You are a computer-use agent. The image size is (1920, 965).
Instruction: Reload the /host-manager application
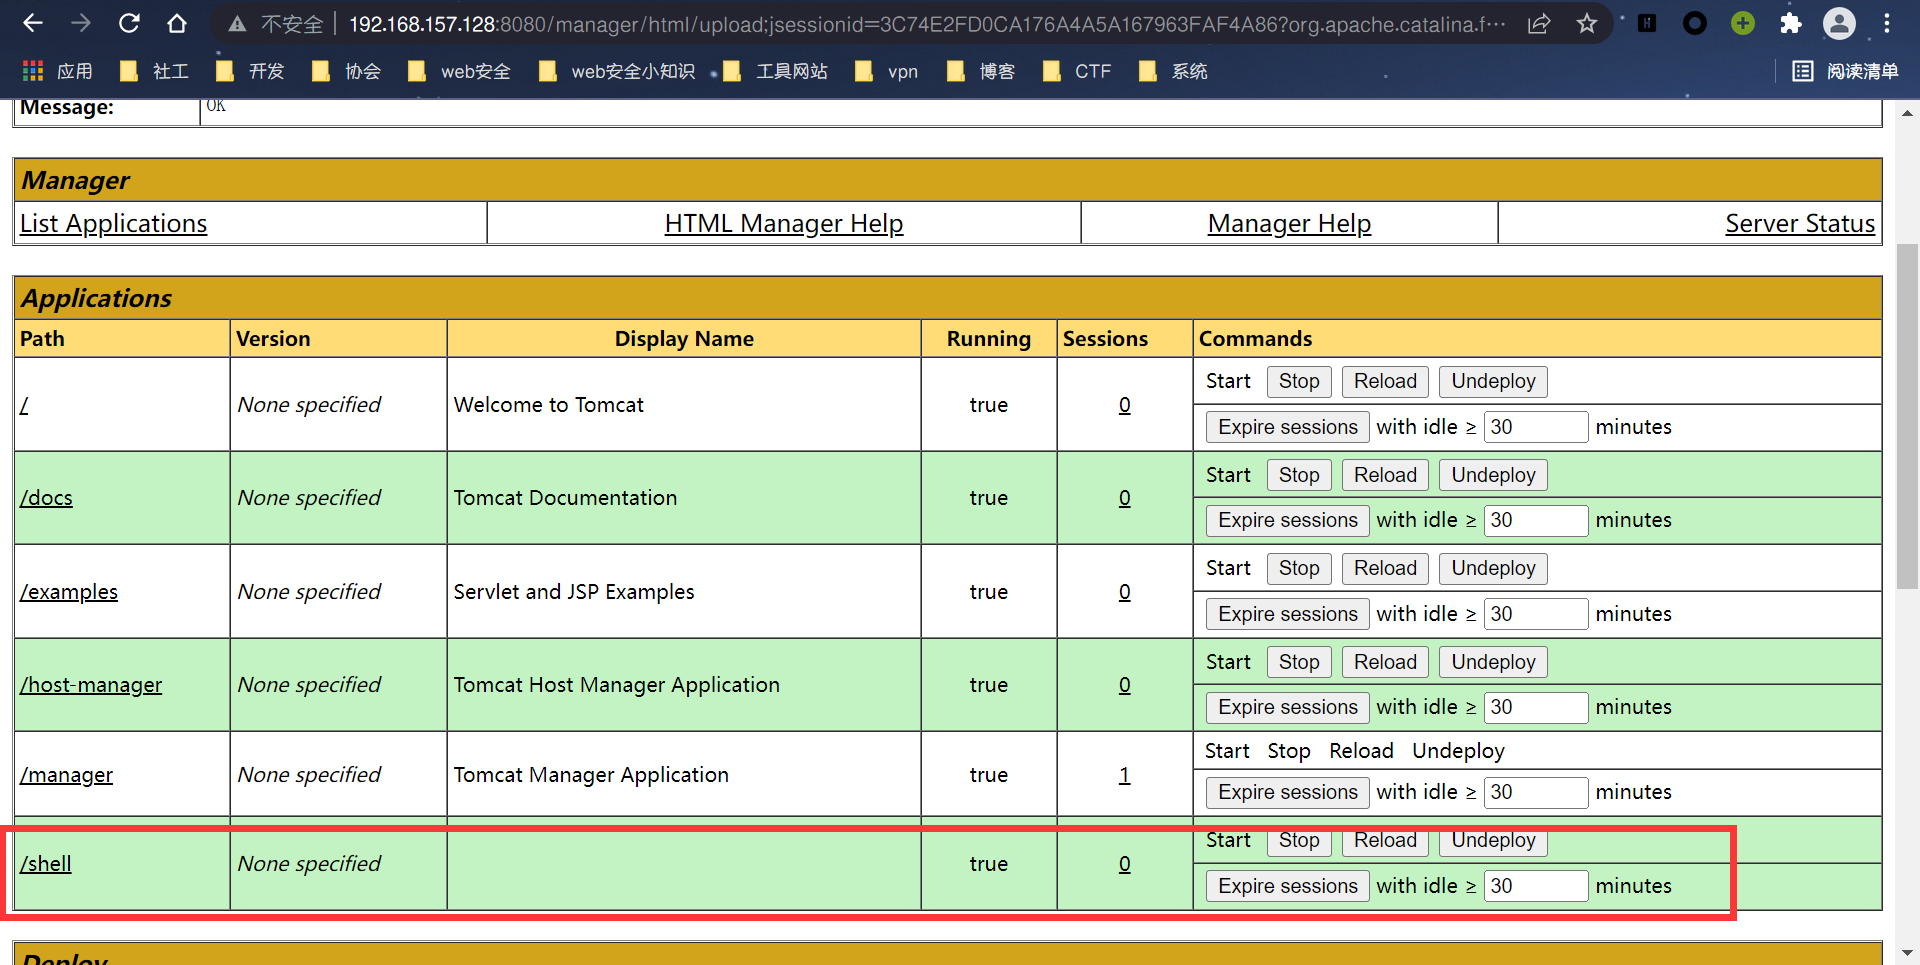click(1385, 662)
